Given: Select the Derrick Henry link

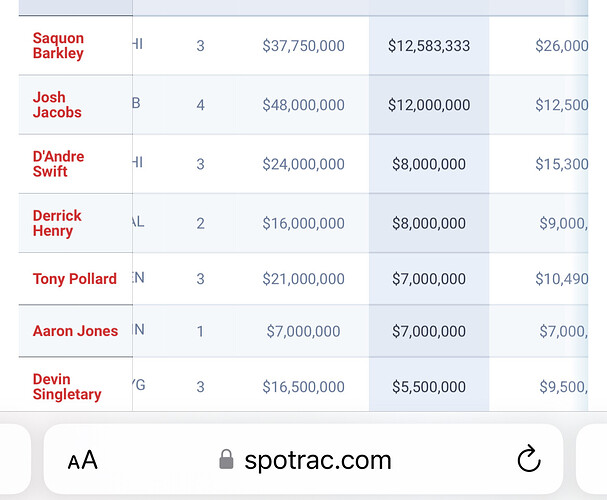Looking at the screenshot, I should pyautogui.click(x=57, y=223).
